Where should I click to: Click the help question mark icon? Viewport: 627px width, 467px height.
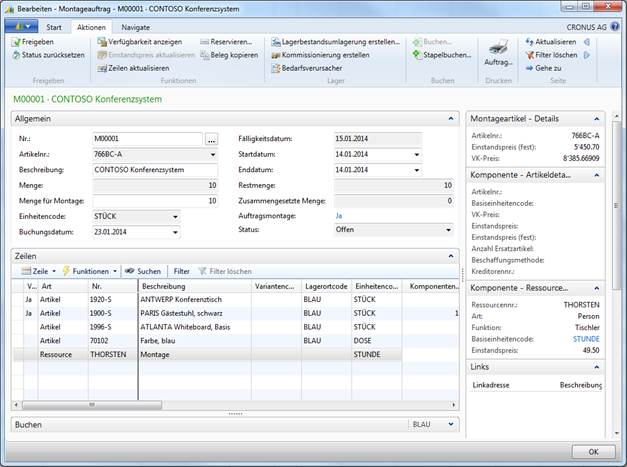[615, 27]
